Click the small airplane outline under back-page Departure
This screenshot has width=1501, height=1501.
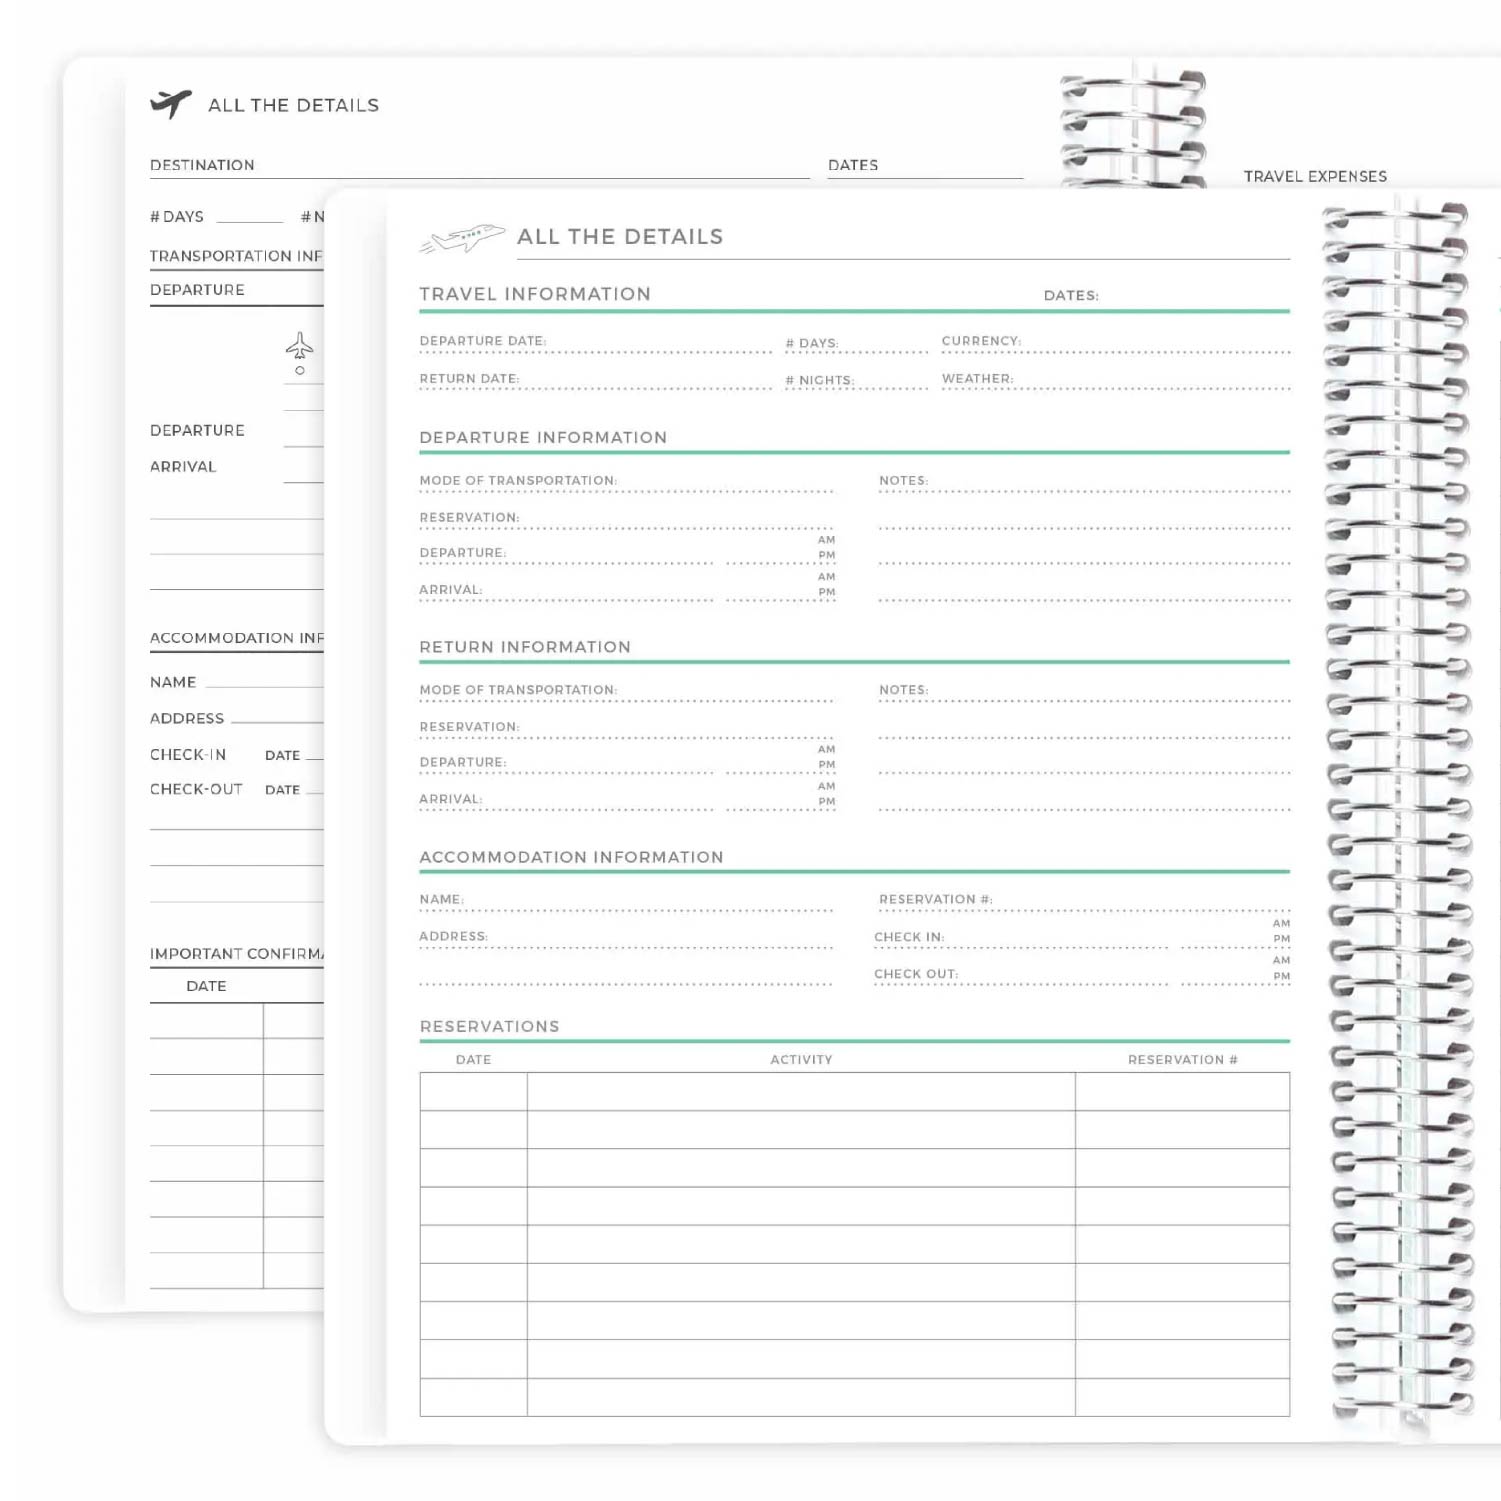pyautogui.click(x=299, y=347)
